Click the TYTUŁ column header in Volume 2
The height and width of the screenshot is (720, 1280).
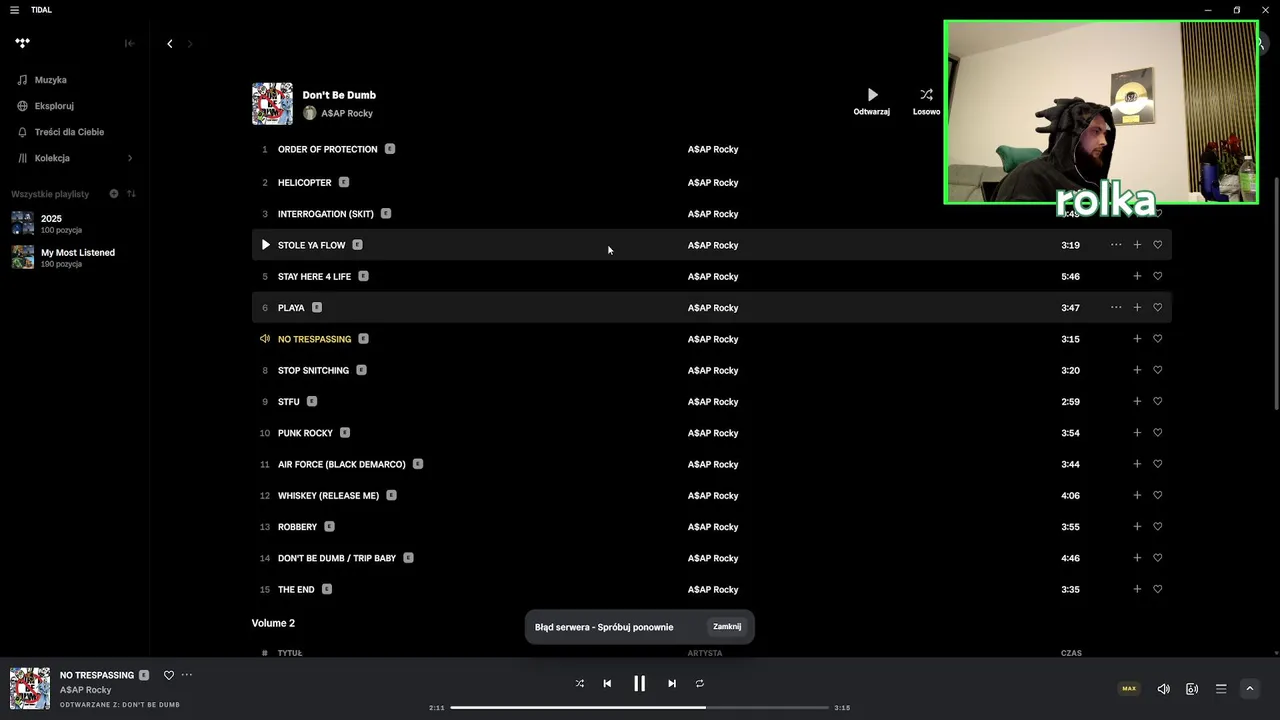[x=290, y=653]
